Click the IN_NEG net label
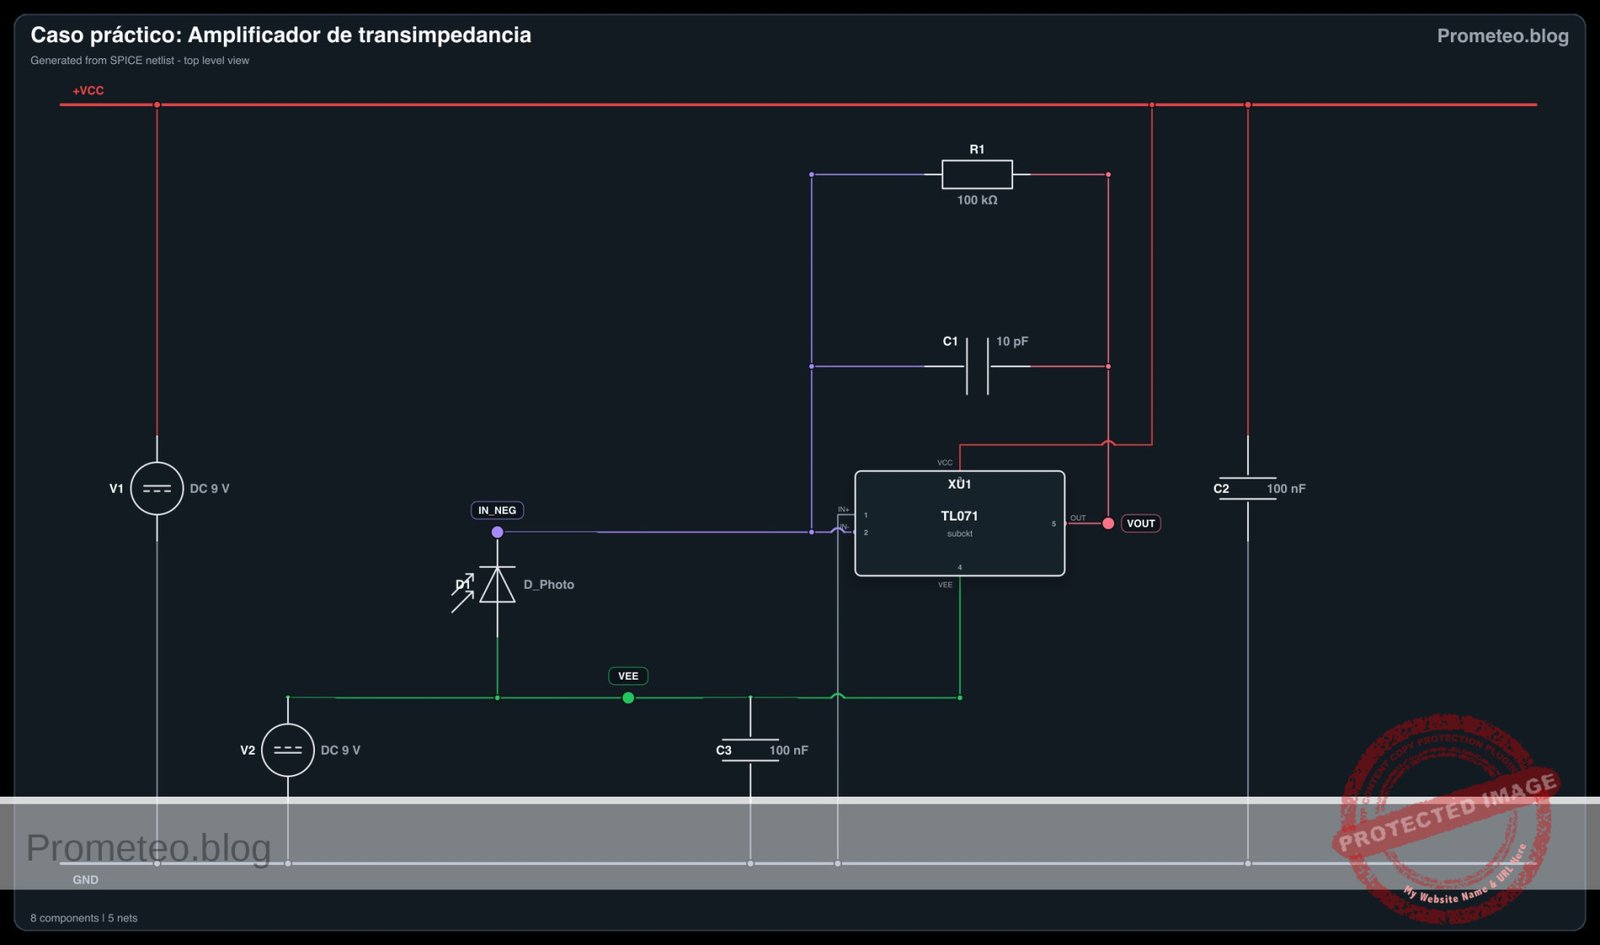1600x945 pixels. 497,510
